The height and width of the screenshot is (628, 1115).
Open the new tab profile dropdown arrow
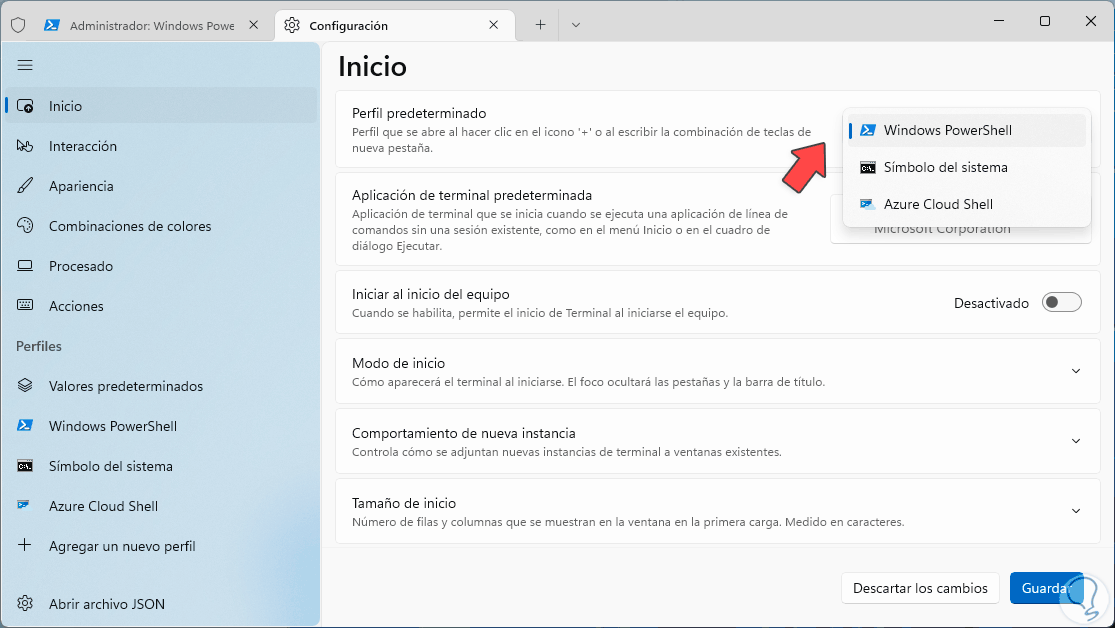576,25
